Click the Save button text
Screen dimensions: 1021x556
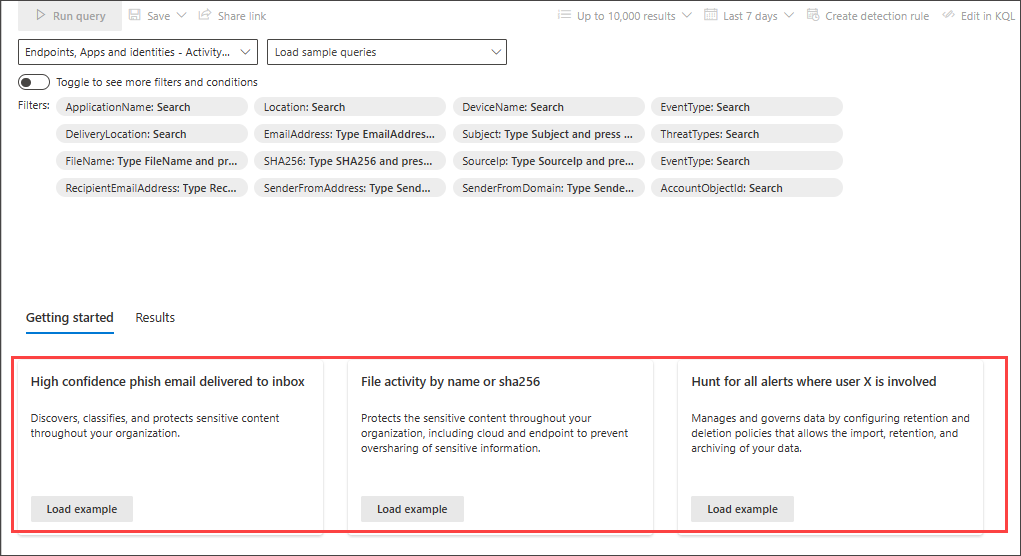click(158, 16)
